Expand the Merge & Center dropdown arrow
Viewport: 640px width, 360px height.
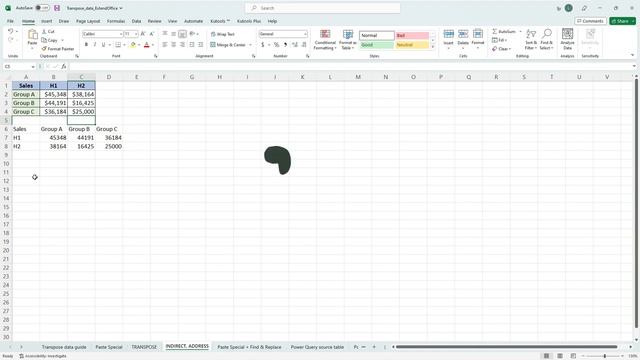coord(250,44)
